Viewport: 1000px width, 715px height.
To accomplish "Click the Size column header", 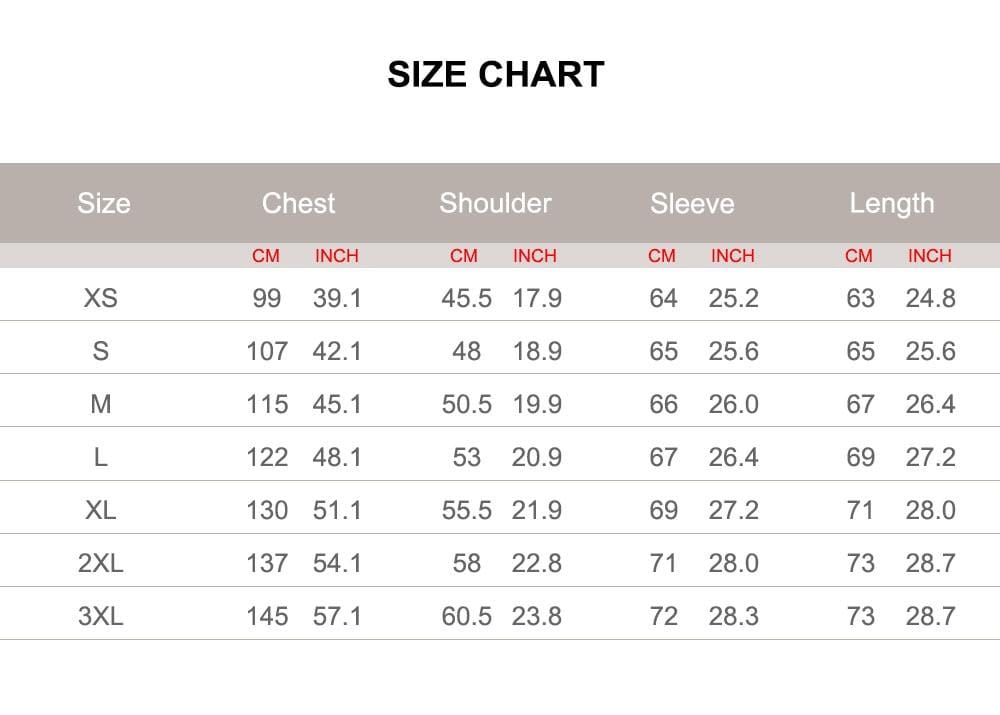I will [x=104, y=203].
